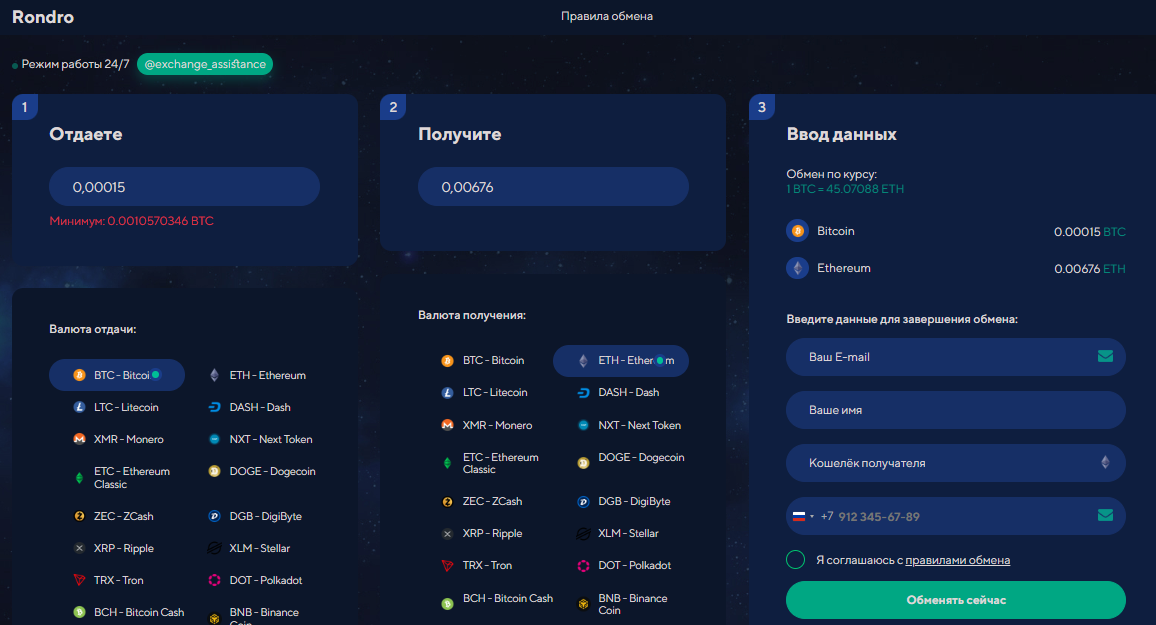This screenshot has height=625, width=1156.
Task: Click the DOGE Dogecoin icon in receive currency list
Action: [x=583, y=463]
